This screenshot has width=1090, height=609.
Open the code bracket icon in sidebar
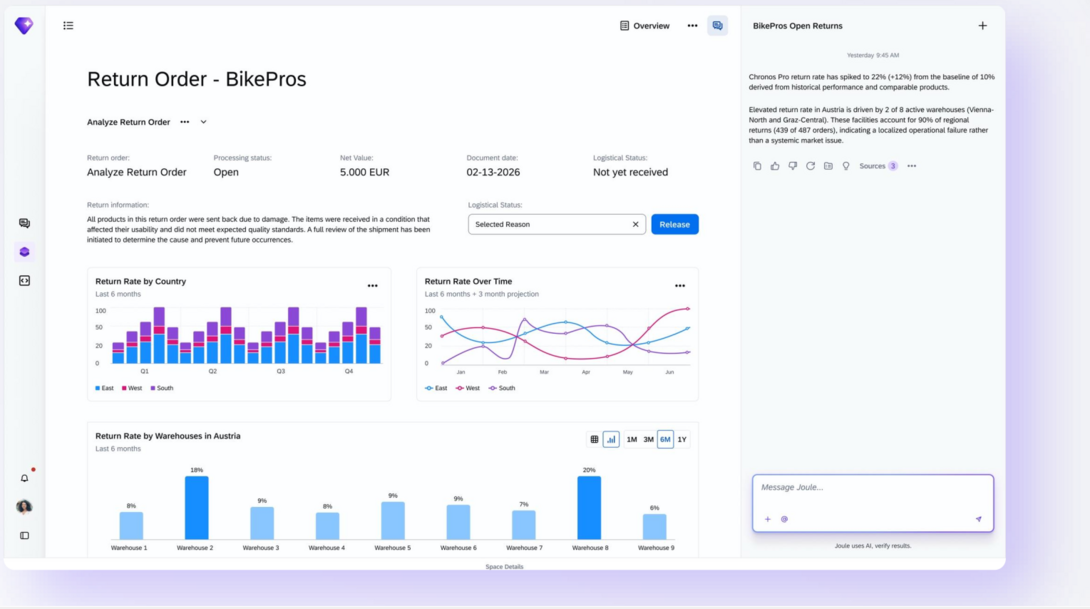[24, 281]
